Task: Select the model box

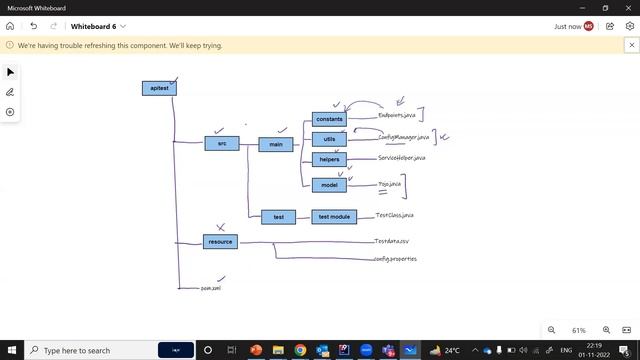Action: [329, 185]
